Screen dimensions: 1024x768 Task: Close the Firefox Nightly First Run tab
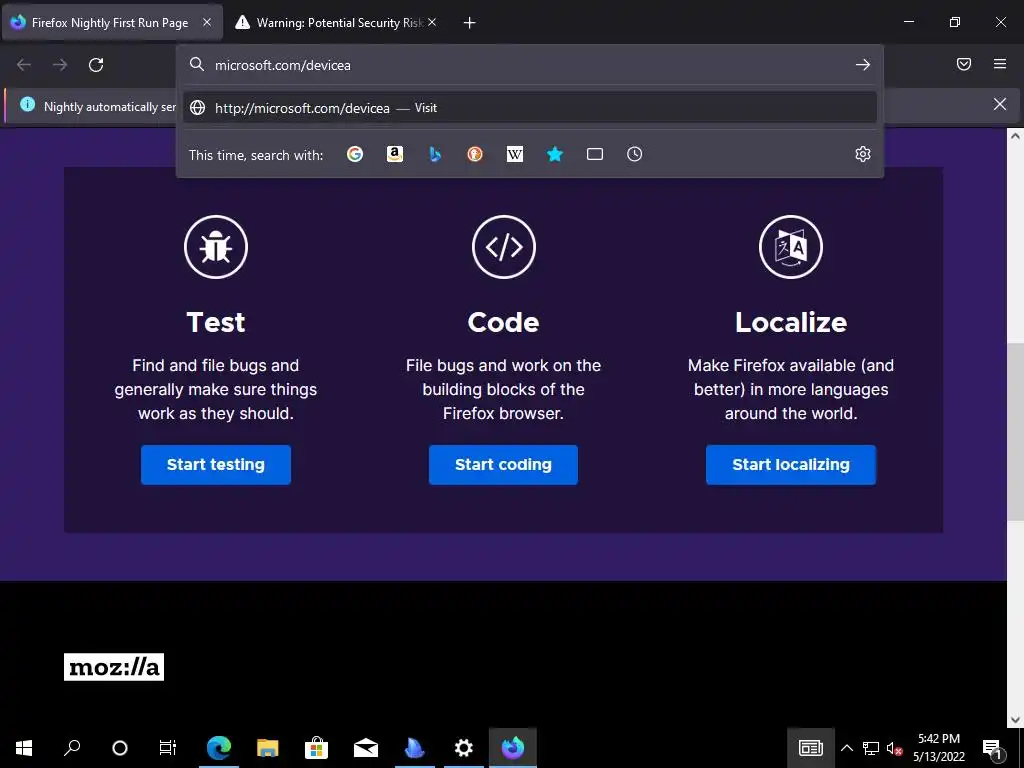[206, 22]
